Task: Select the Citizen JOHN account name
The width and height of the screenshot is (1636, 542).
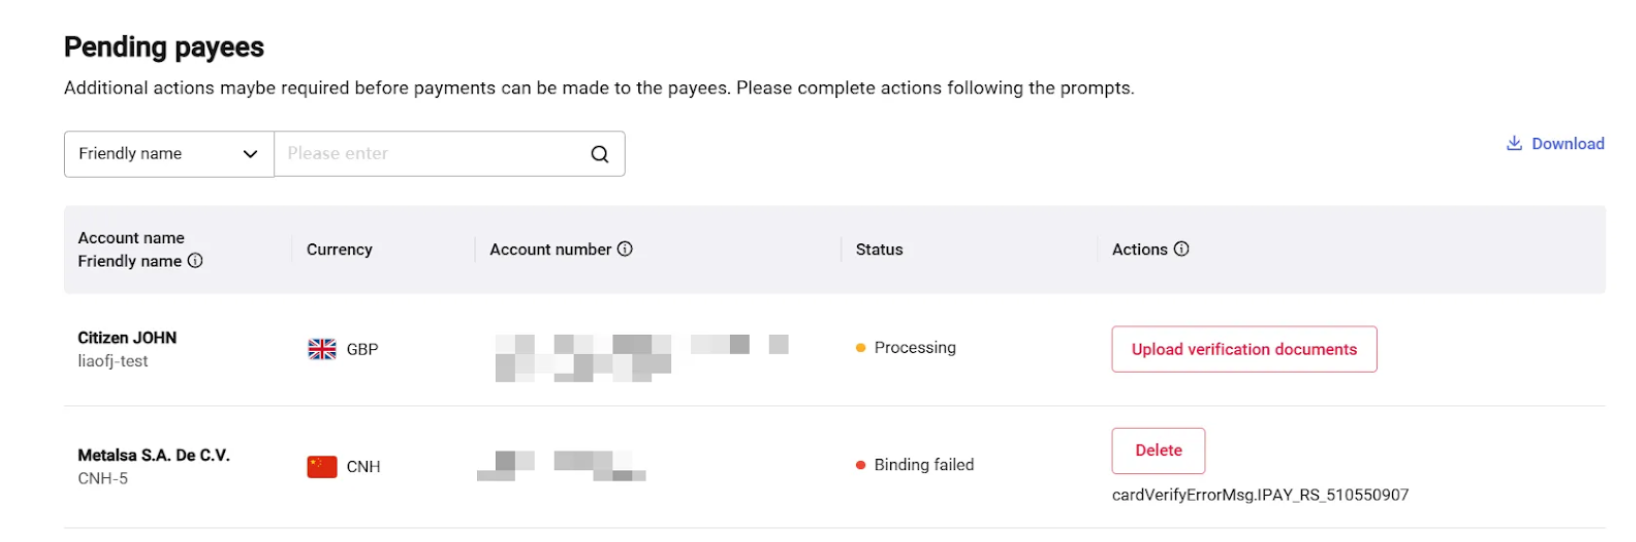Action: click(x=127, y=338)
